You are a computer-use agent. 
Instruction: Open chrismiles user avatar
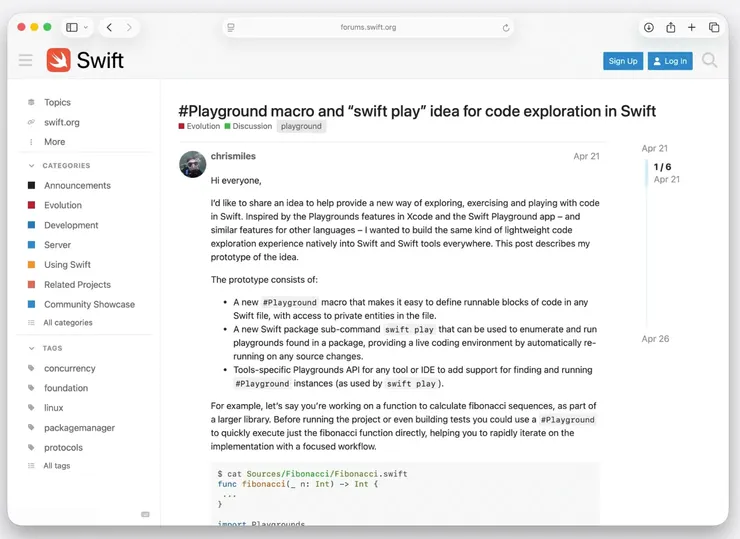click(192, 164)
